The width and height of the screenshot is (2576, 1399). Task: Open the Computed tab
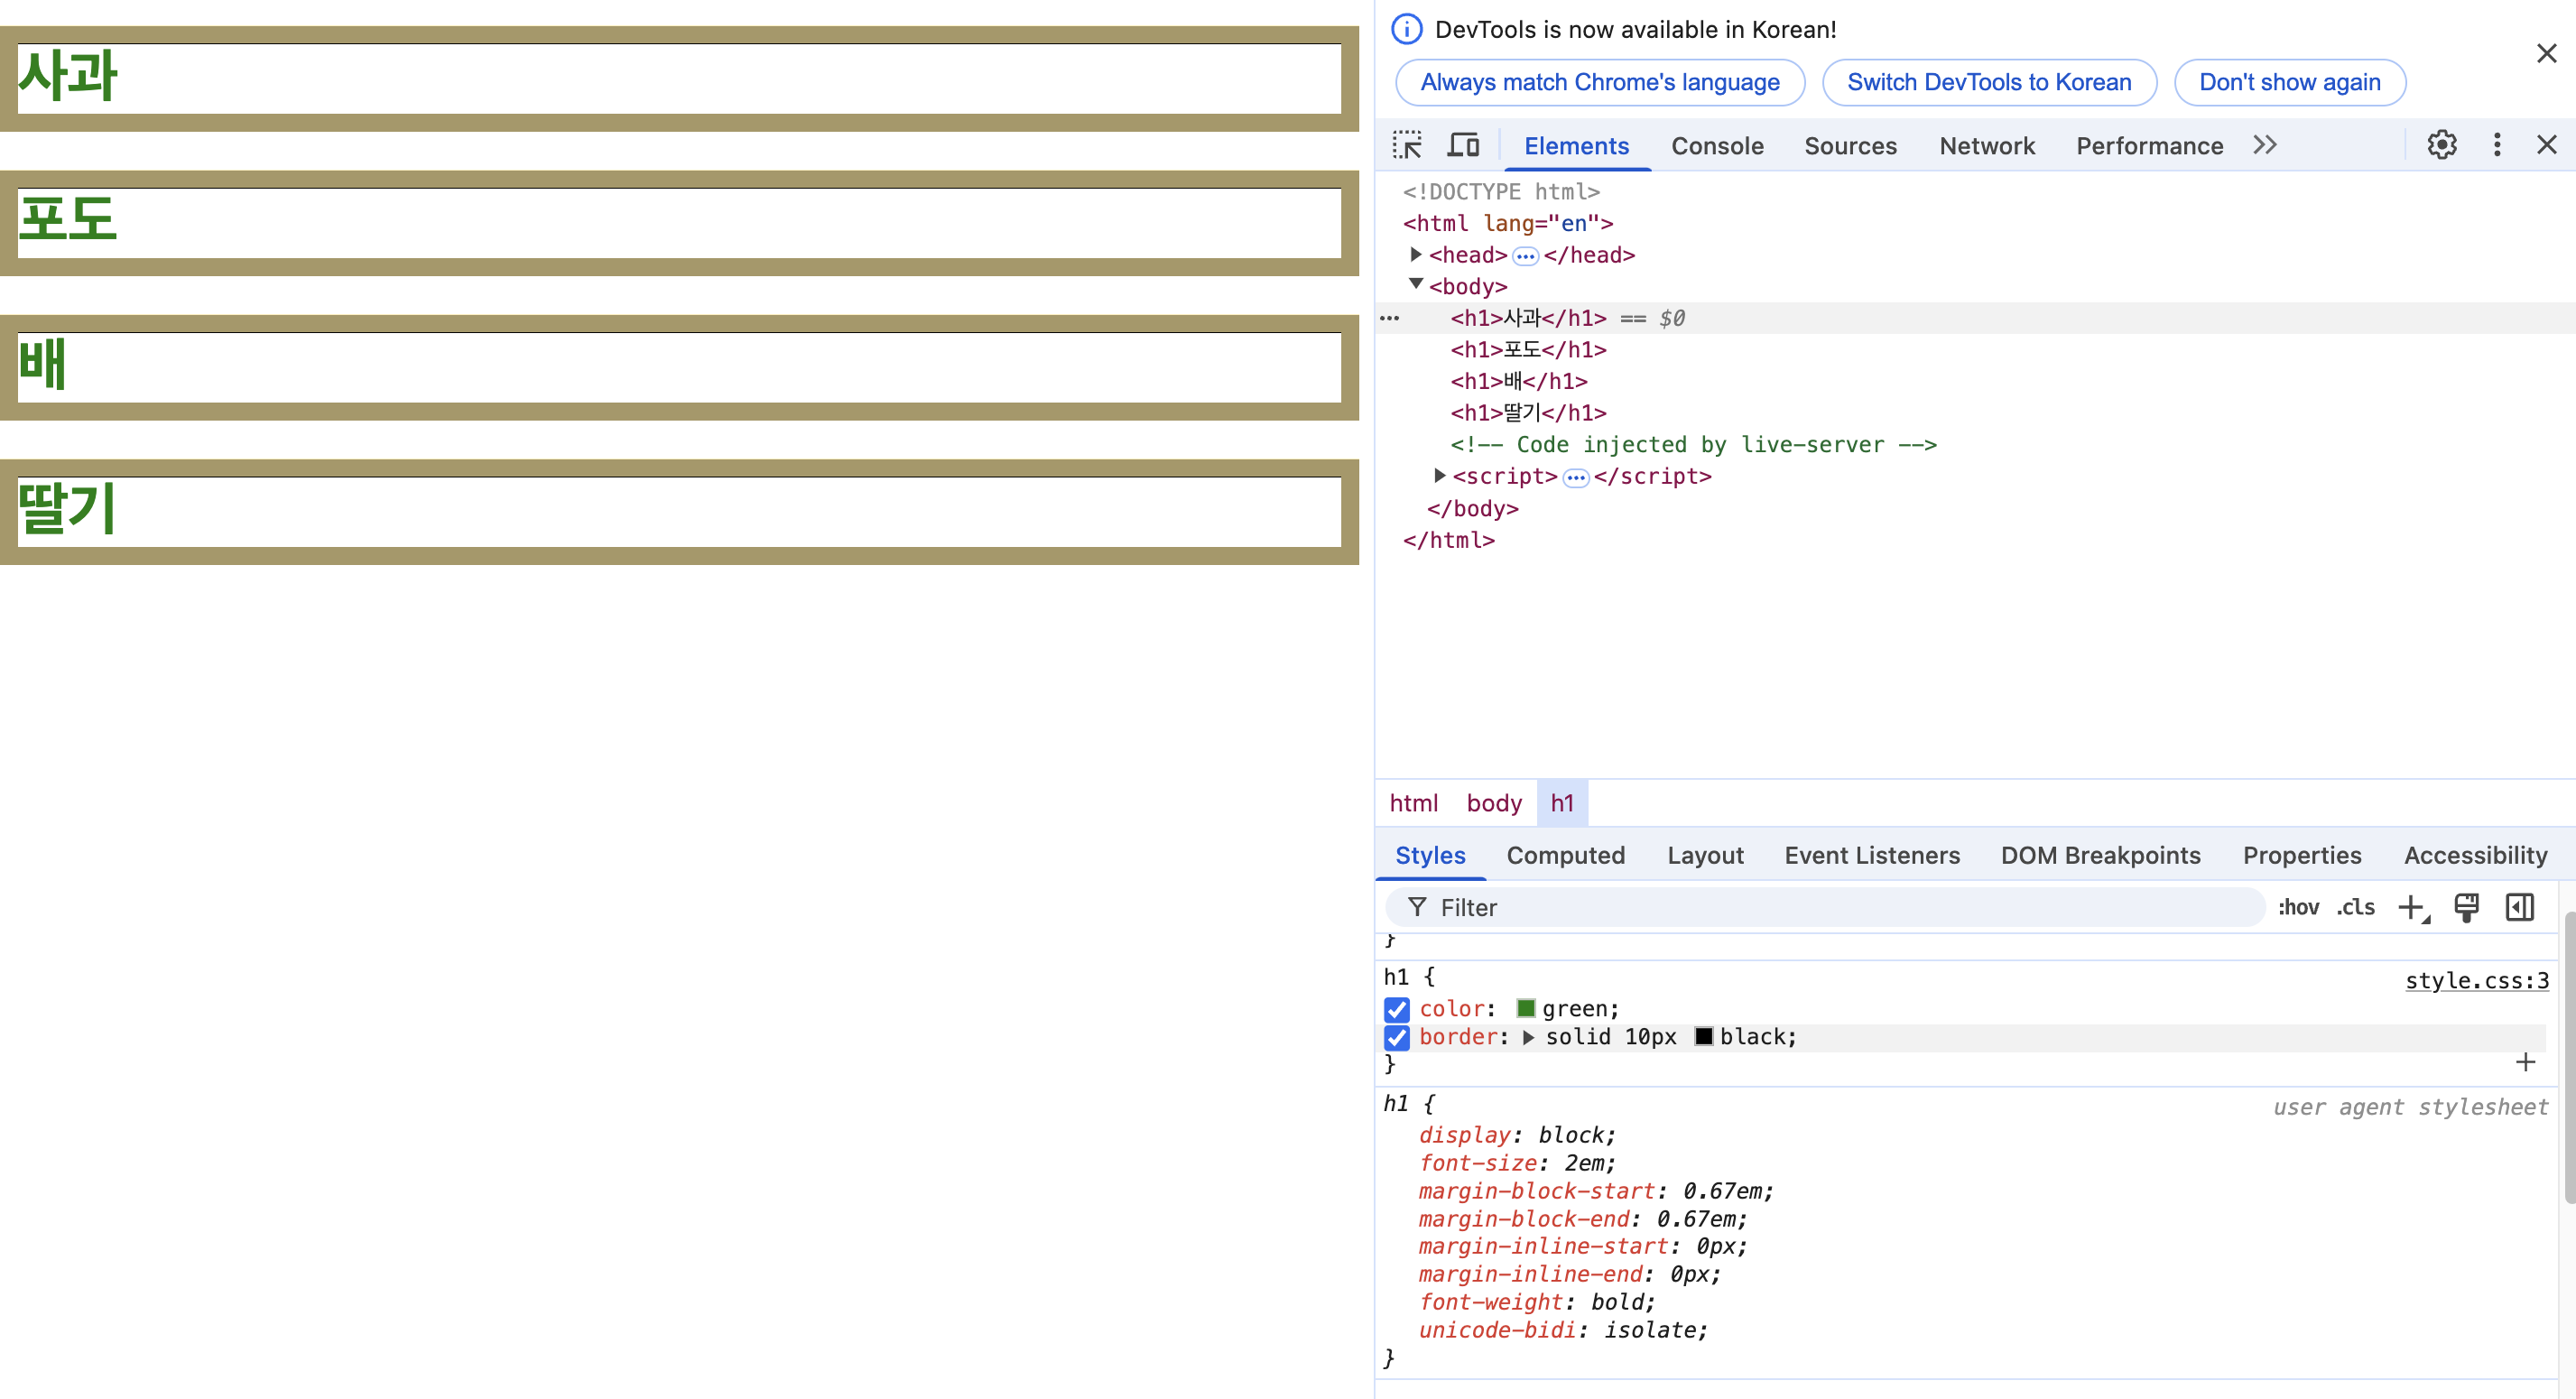pos(1565,855)
